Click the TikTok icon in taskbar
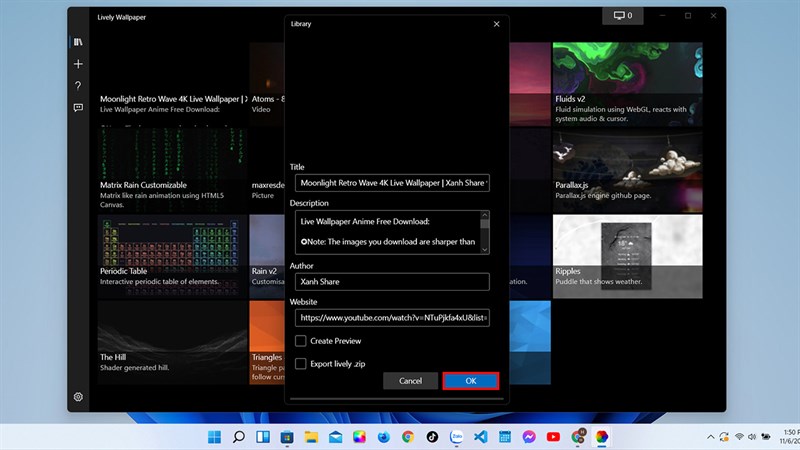Image resolution: width=800 pixels, height=450 pixels. (x=432, y=437)
